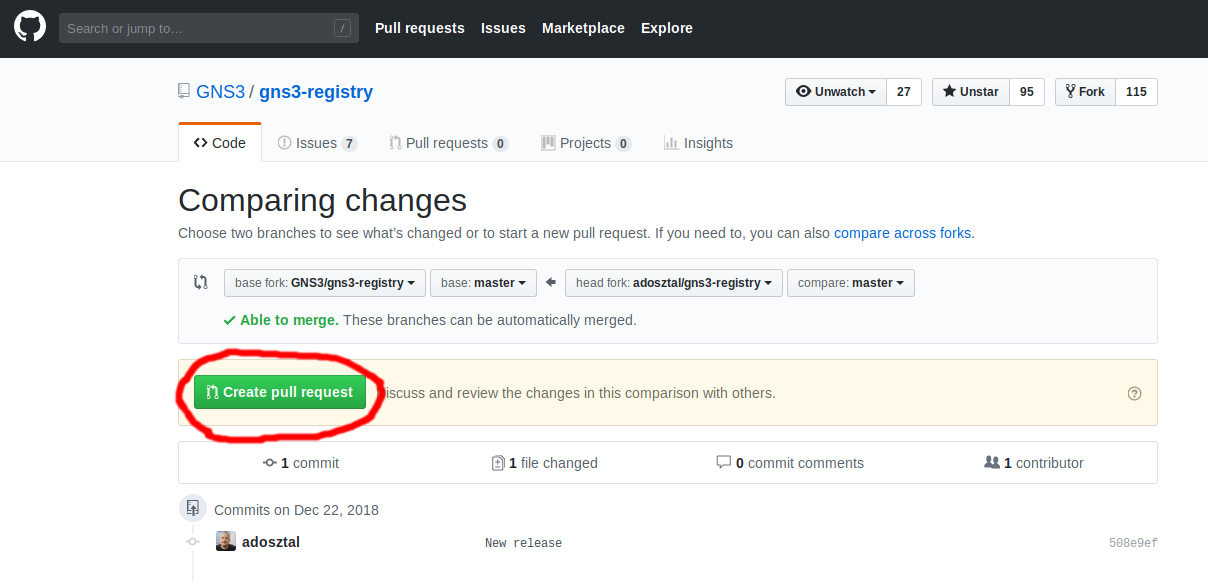This screenshot has height=588, width=1208.
Task: Focus the Search or jump to field
Action: point(195,28)
